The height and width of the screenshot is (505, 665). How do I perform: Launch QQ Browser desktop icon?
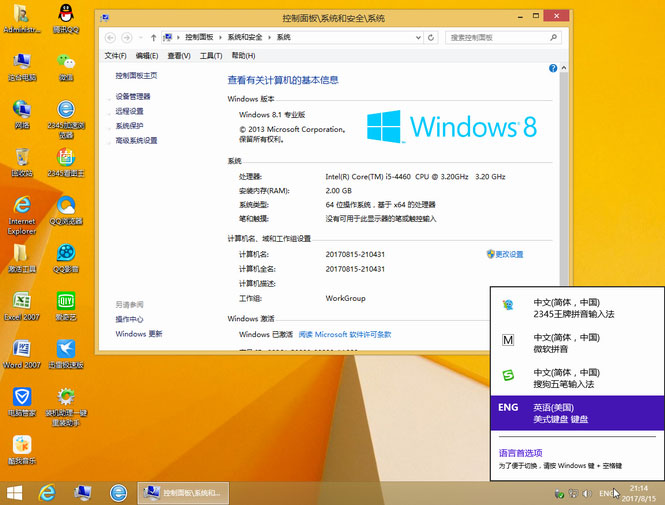[x=66, y=210]
